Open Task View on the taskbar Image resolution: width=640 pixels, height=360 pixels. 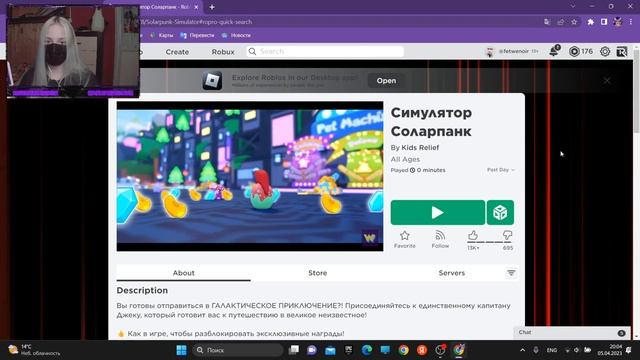point(293,350)
